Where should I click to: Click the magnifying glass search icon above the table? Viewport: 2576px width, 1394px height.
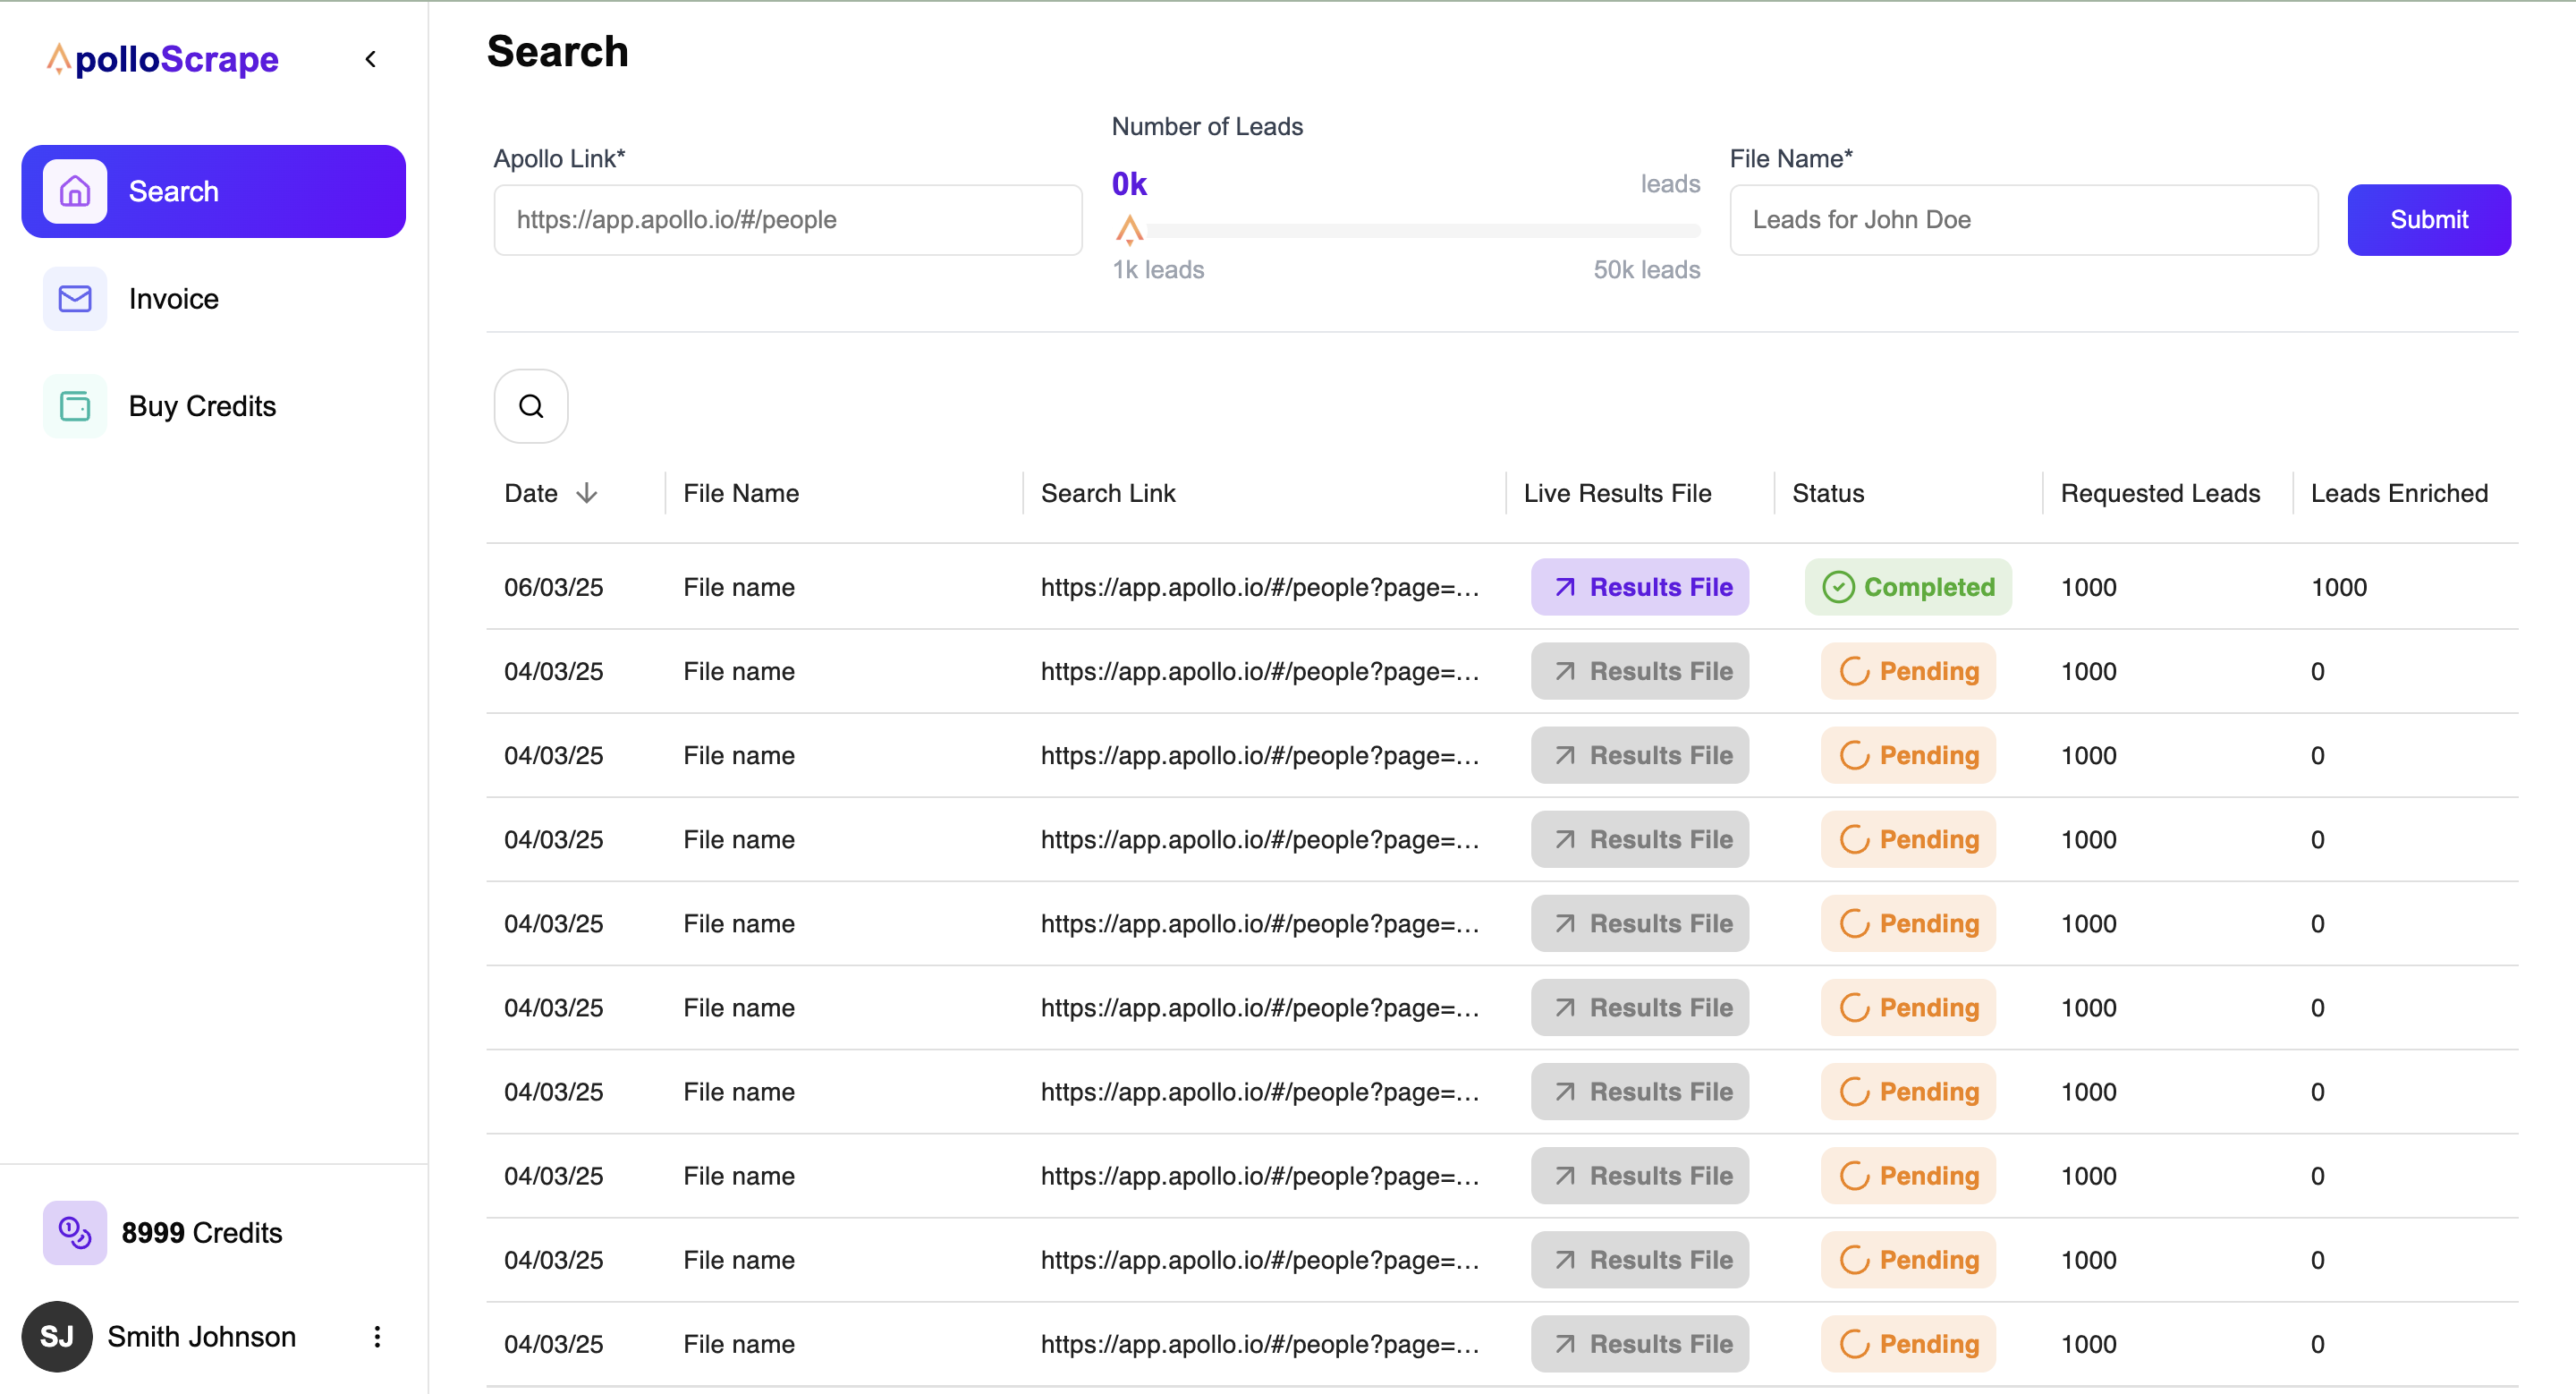[531, 406]
